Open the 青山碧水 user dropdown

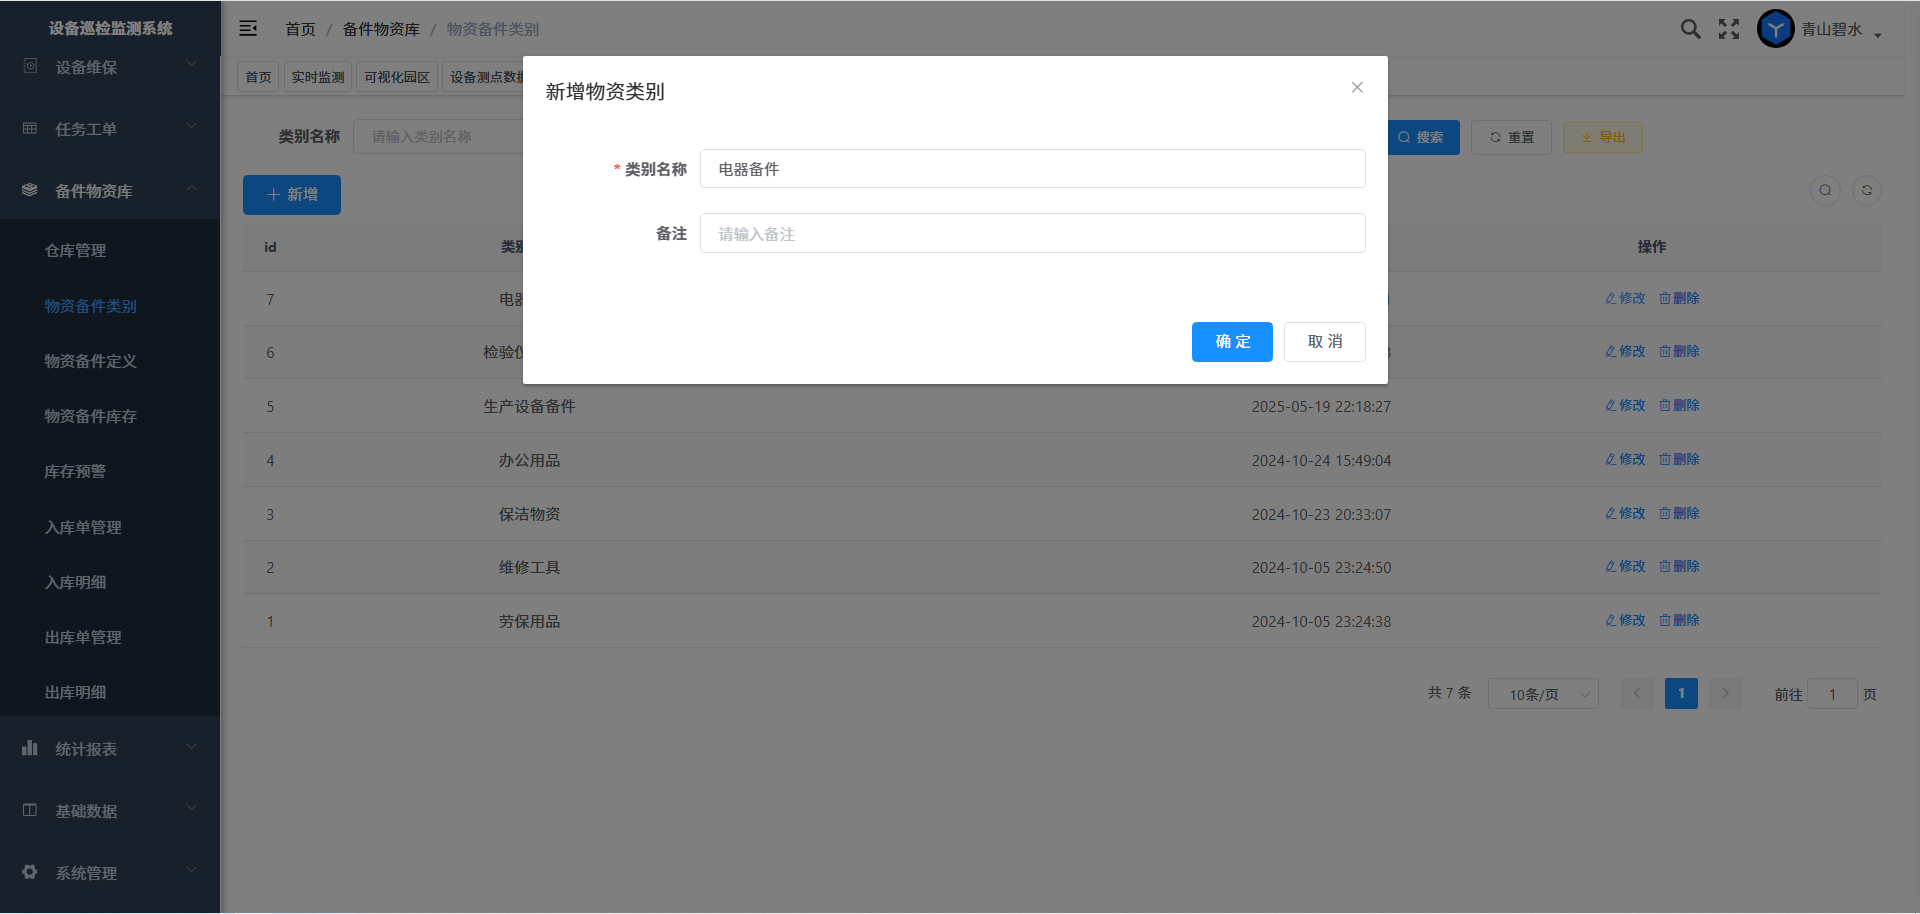(1841, 30)
